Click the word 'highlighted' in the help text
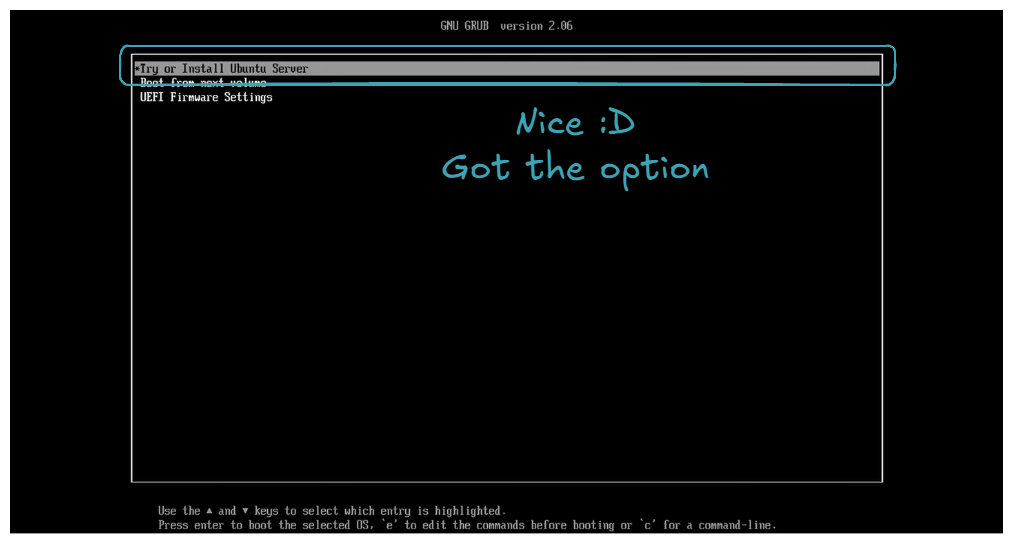The image size is (1012, 543). click(469, 511)
